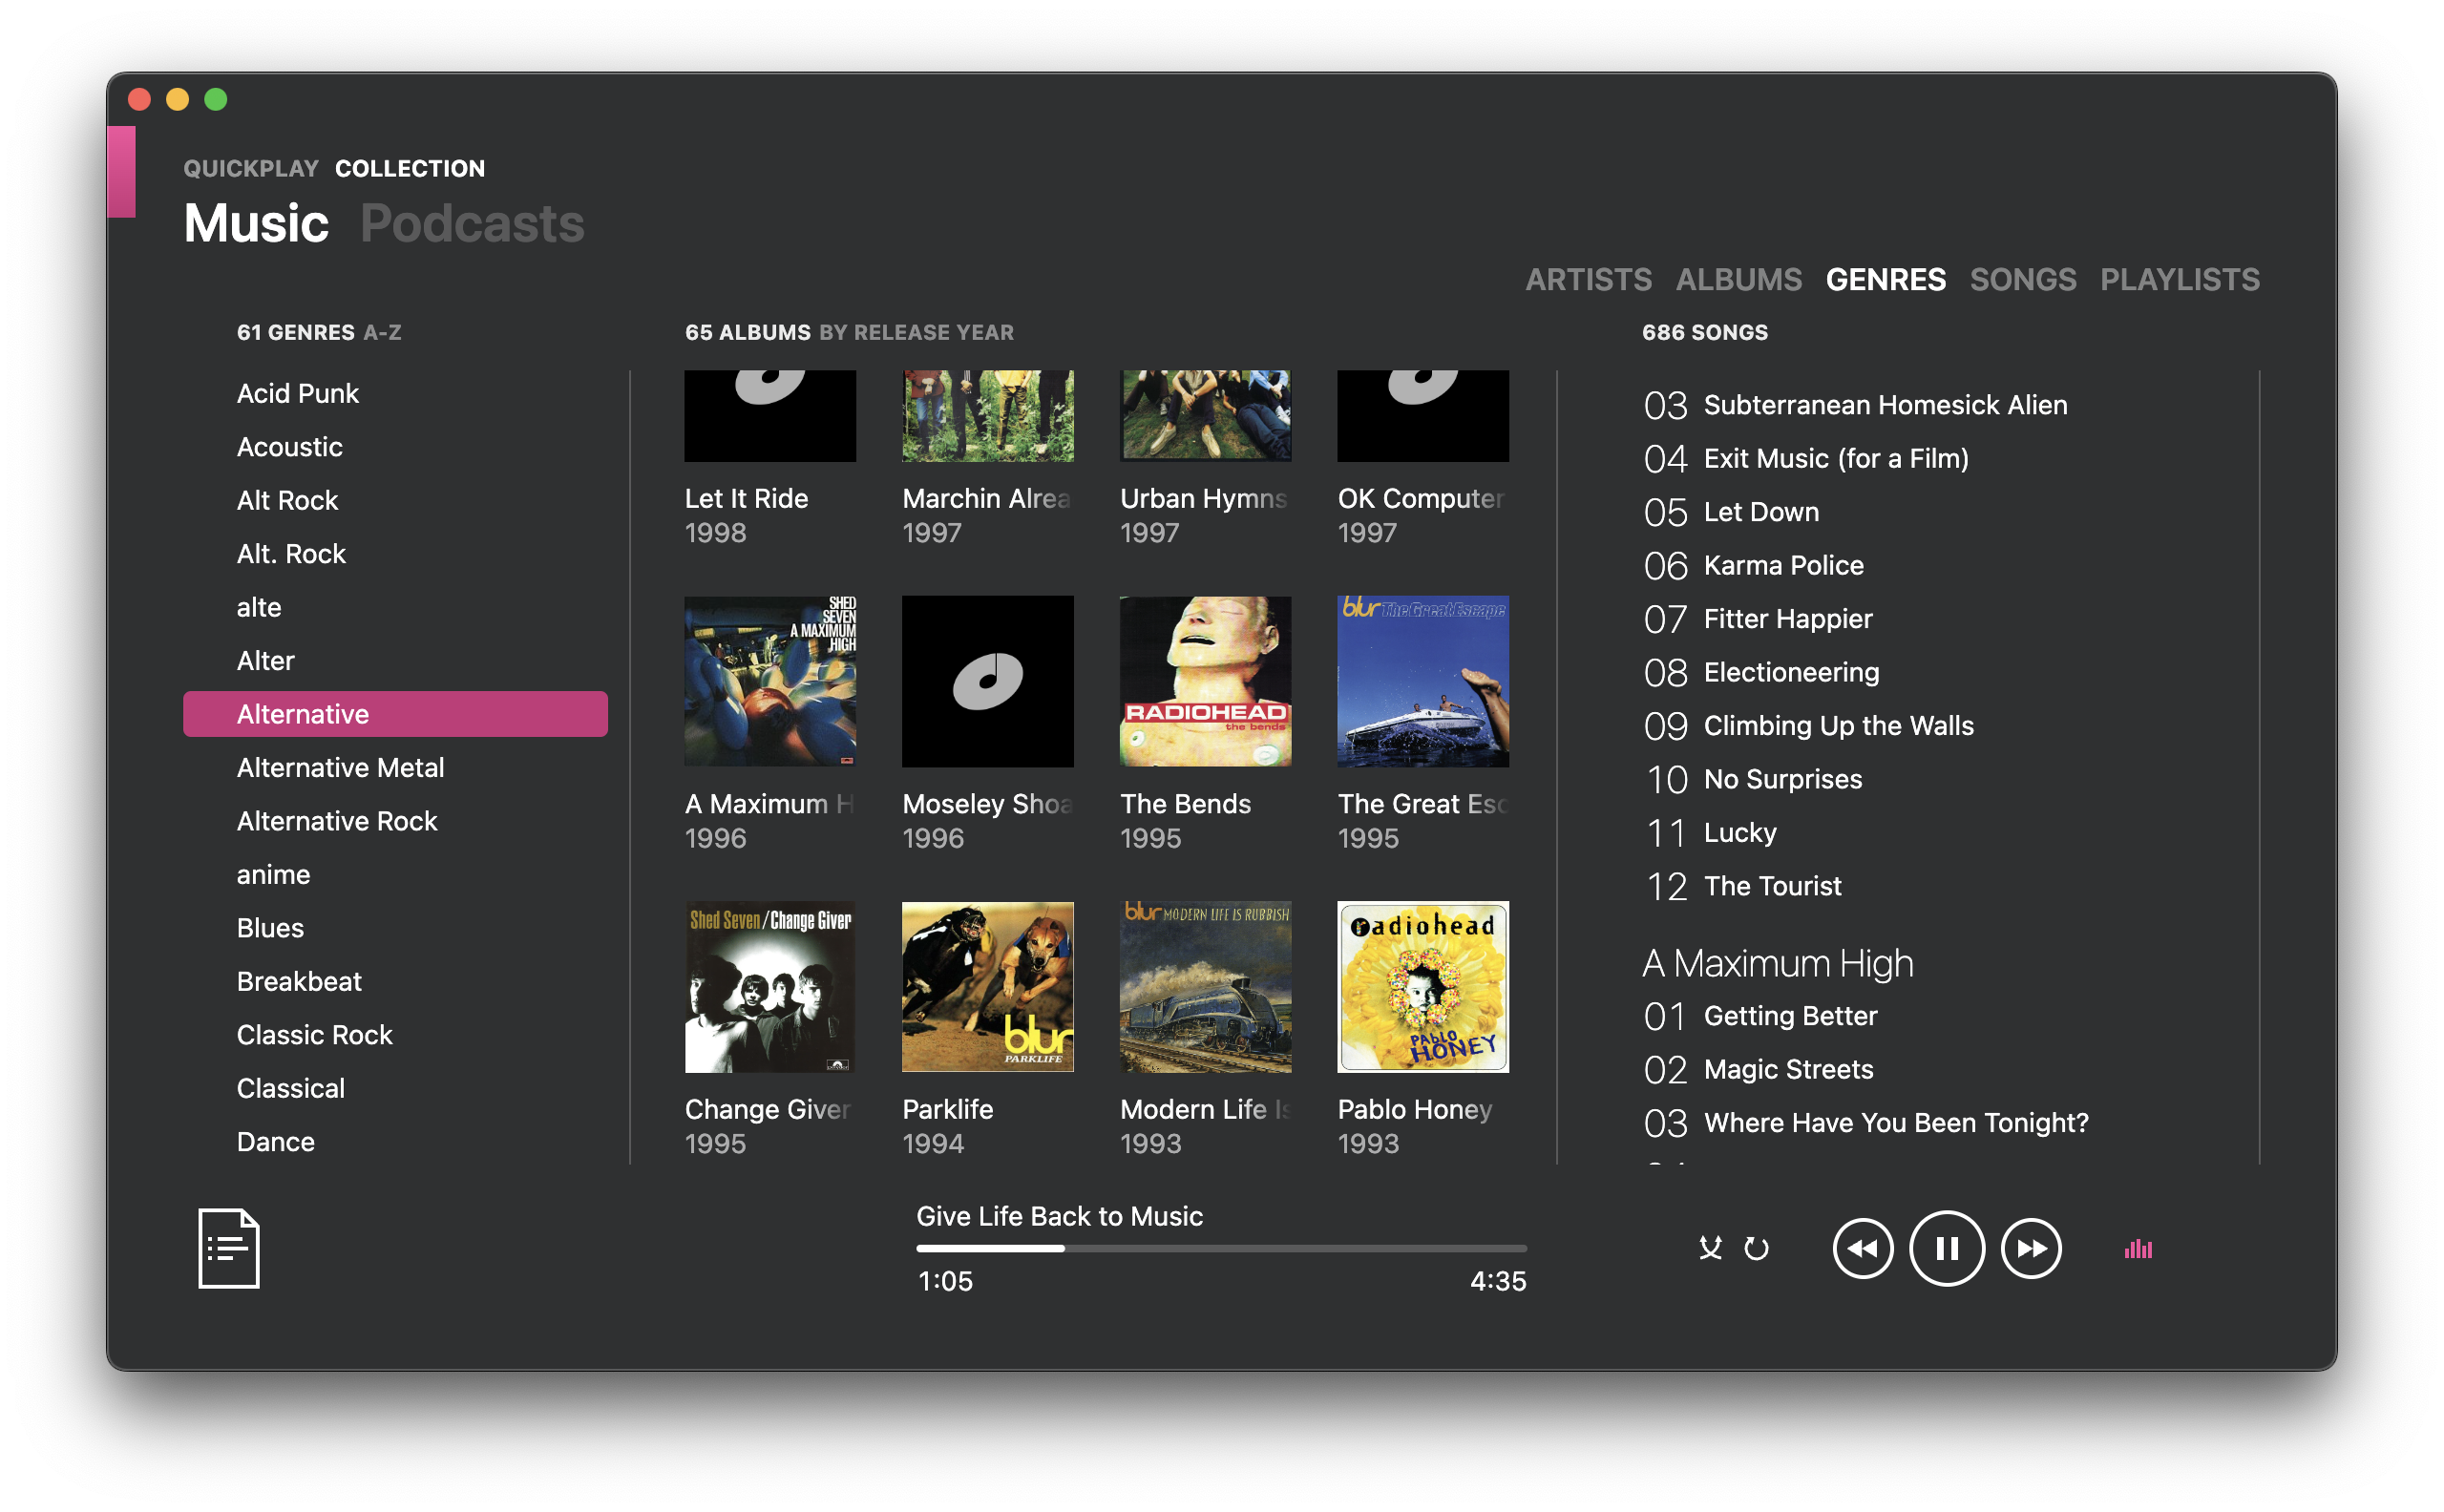Screen dimensions: 2444x1512
Task: Skip forward to the next track
Action: [x=2031, y=1248]
